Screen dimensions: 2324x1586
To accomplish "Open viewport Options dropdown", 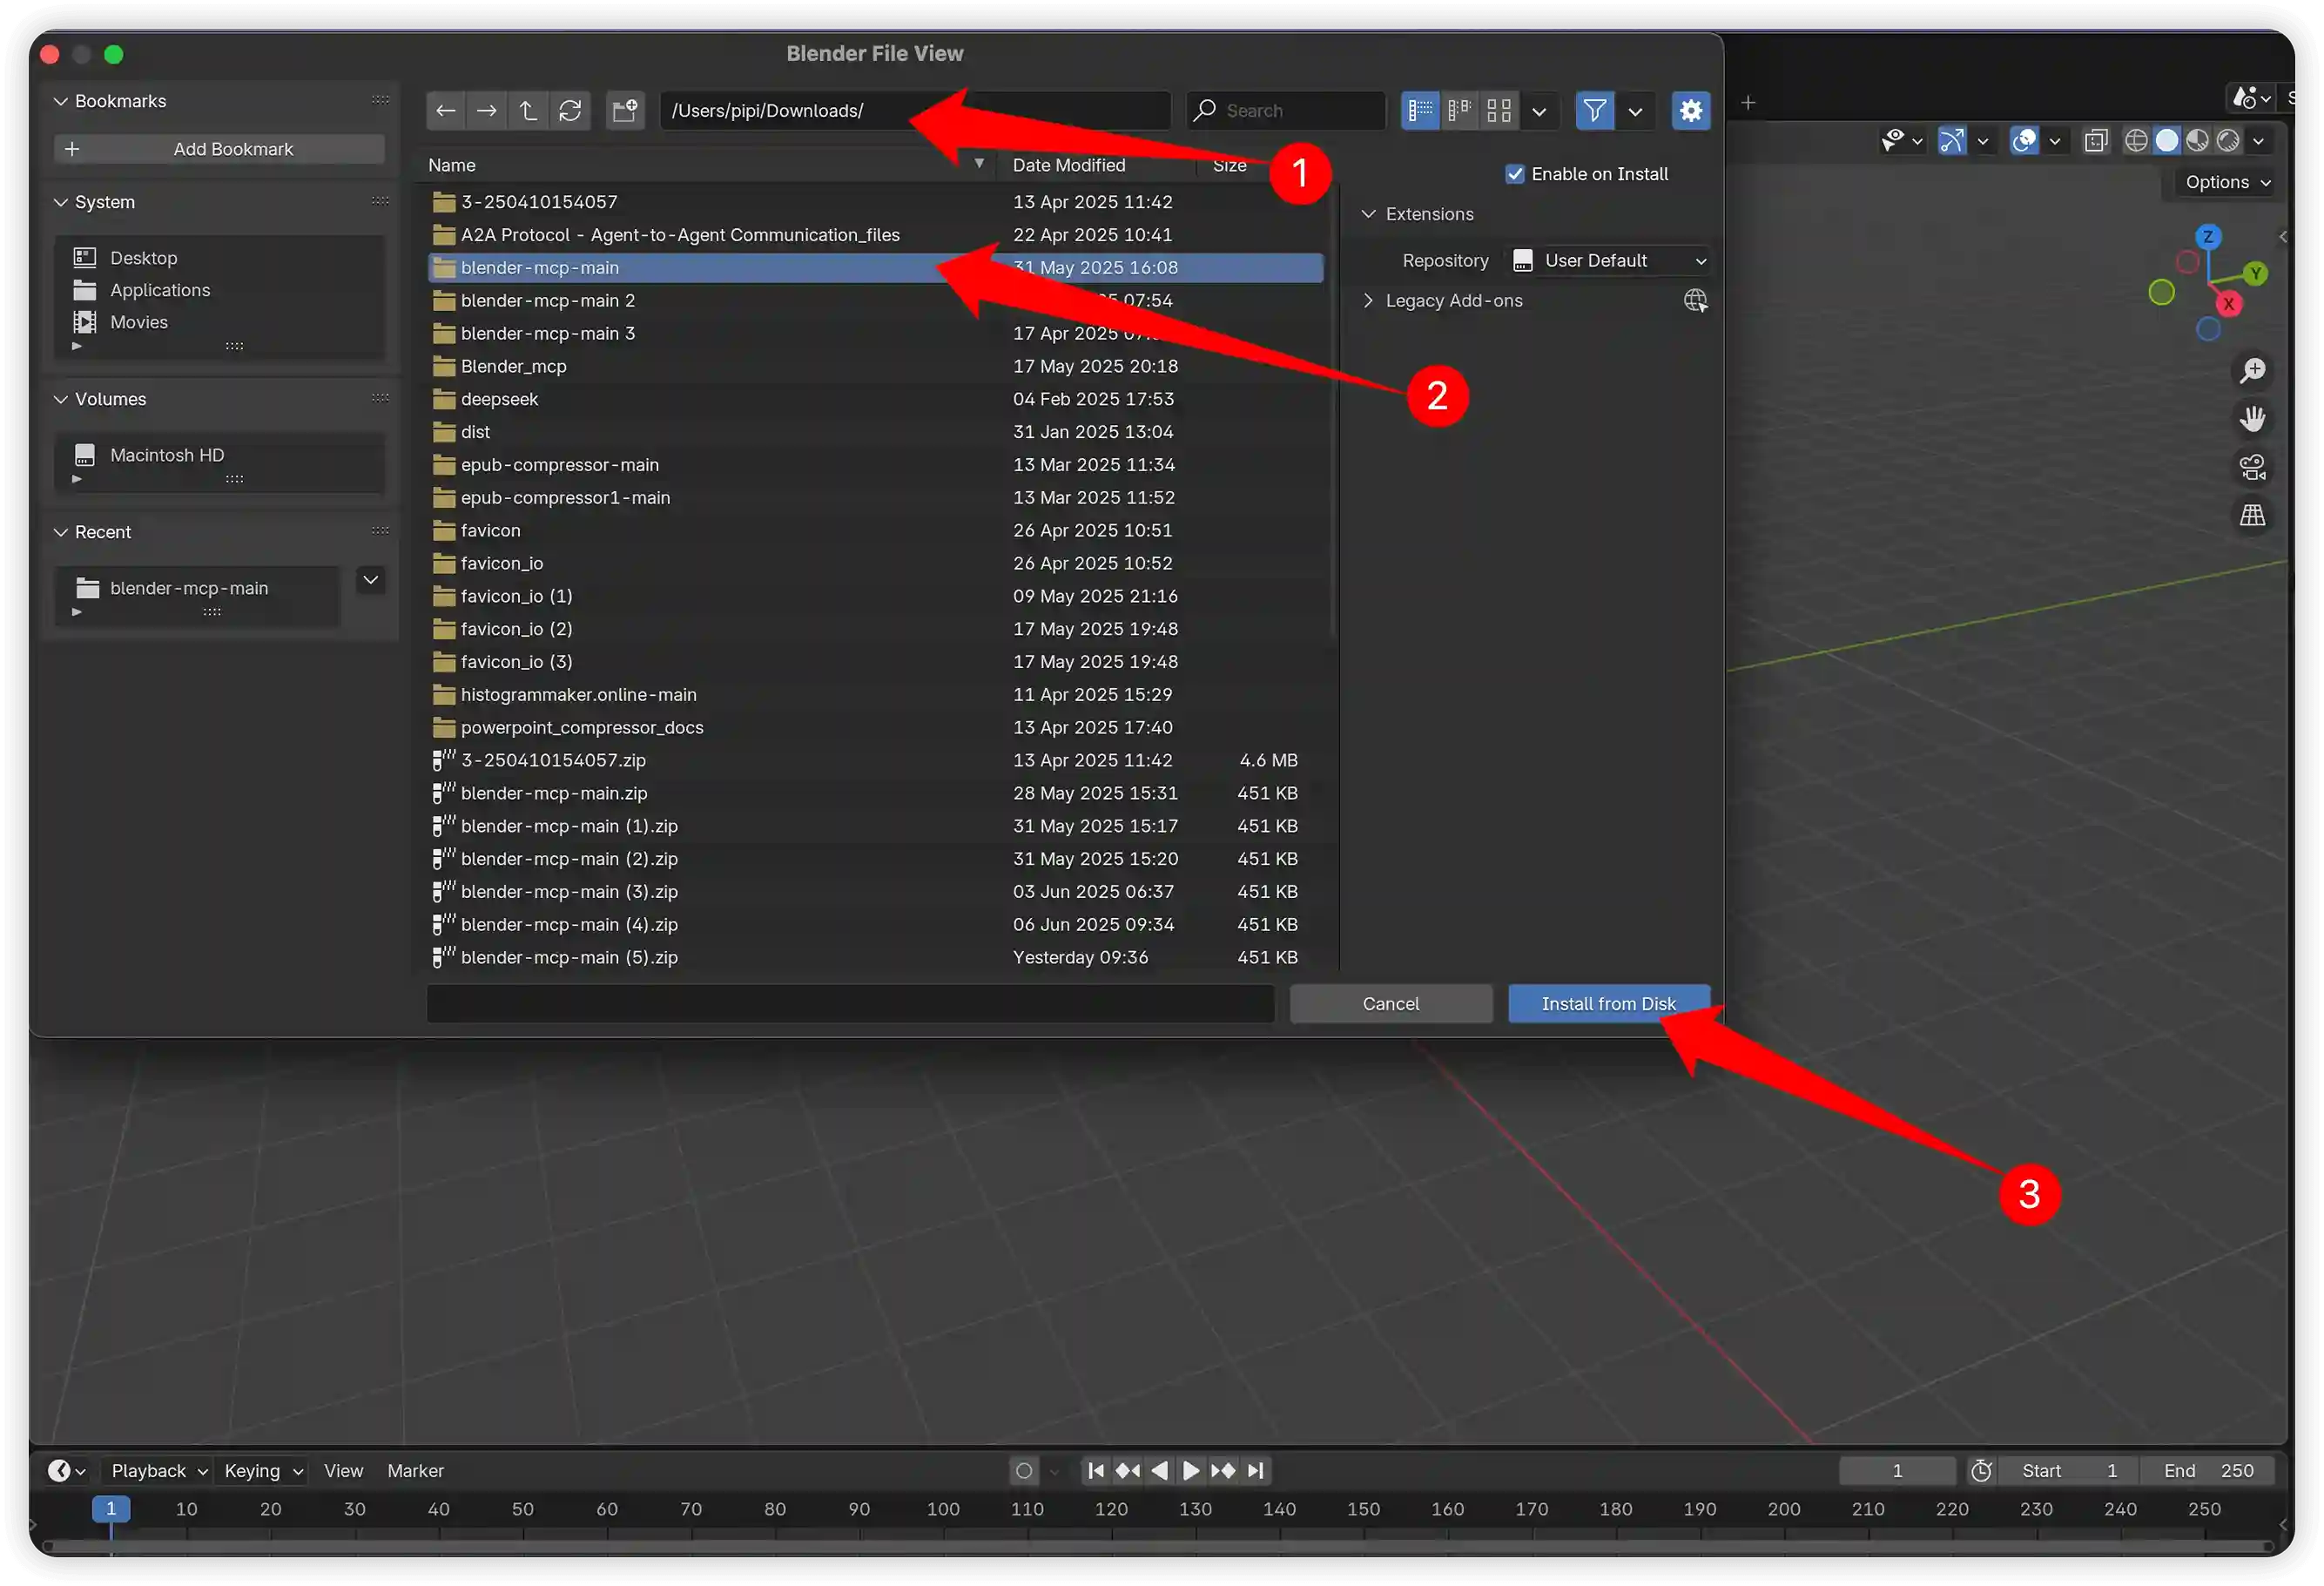I will [x=2227, y=182].
